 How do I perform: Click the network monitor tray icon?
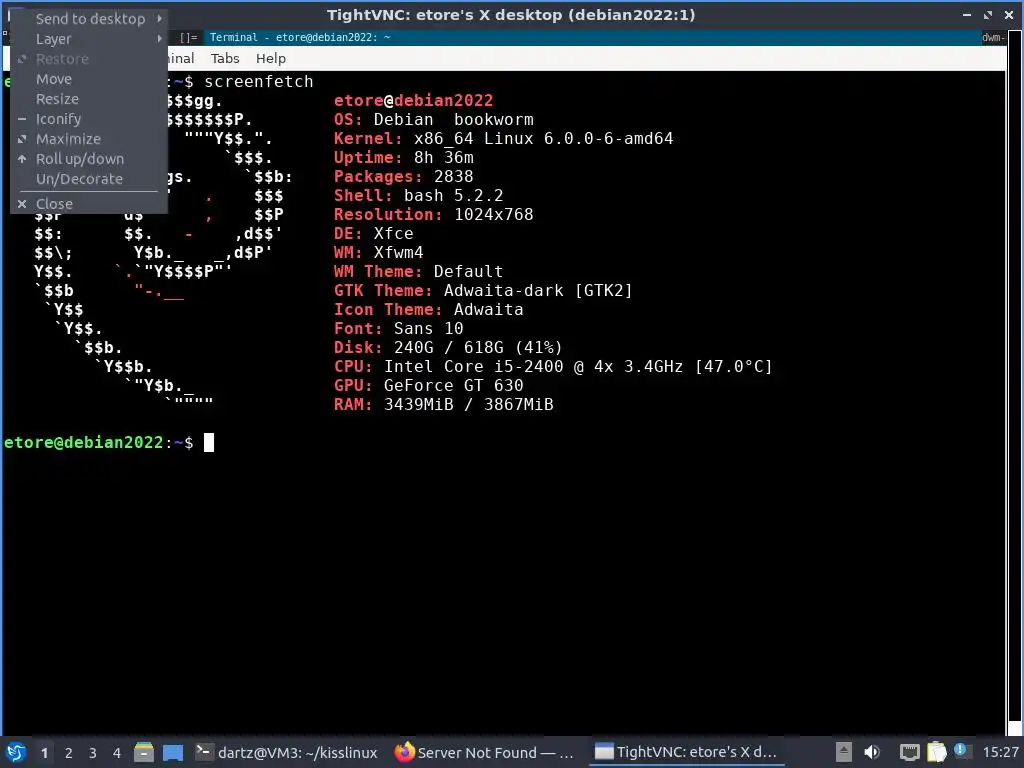coord(909,753)
